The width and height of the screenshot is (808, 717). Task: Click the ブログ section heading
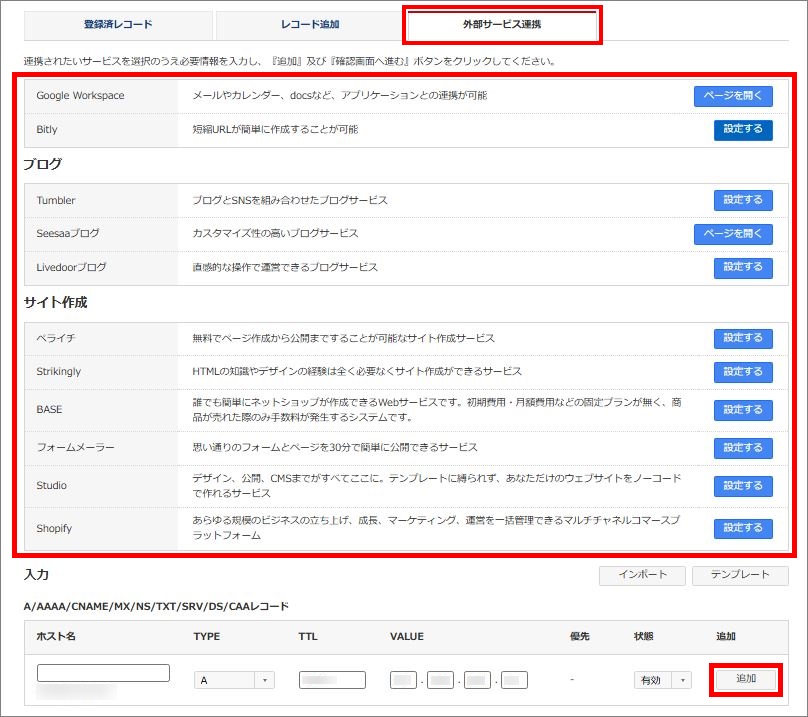[x=43, y=164]
